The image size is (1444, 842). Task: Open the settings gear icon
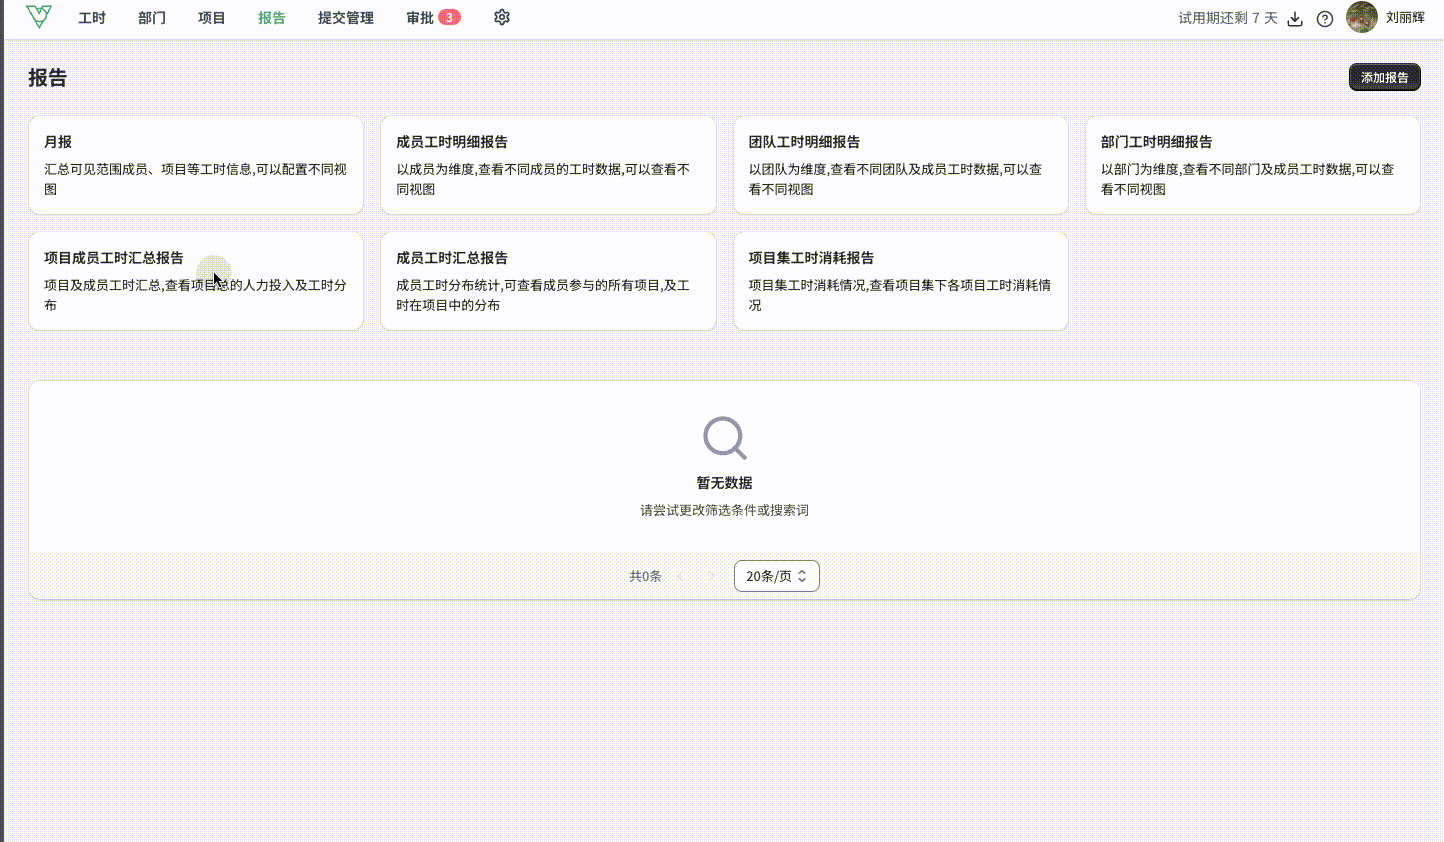click(x=502, y=17)
